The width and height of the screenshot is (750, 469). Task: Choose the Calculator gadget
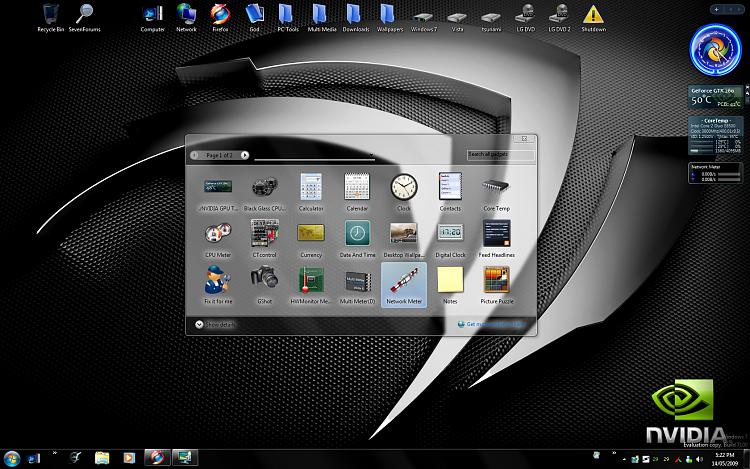point(311,193)
